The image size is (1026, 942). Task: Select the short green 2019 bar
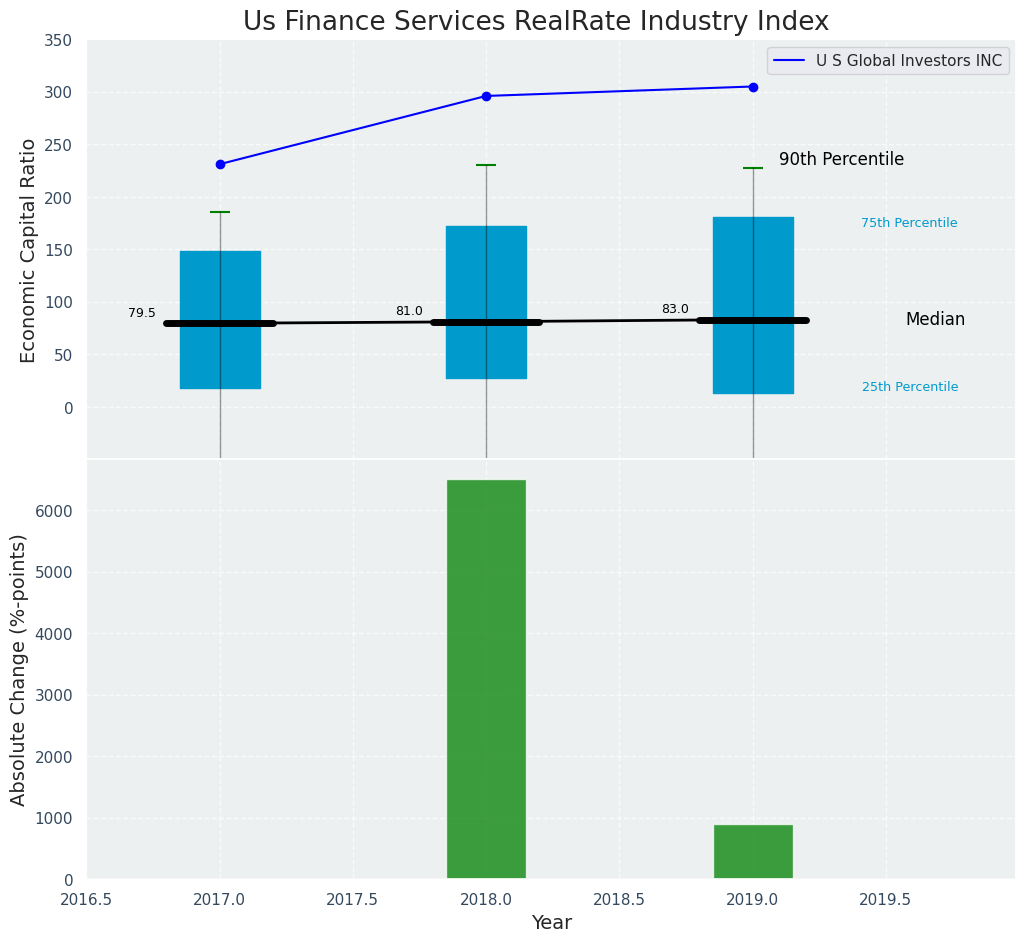click(753, 852)
